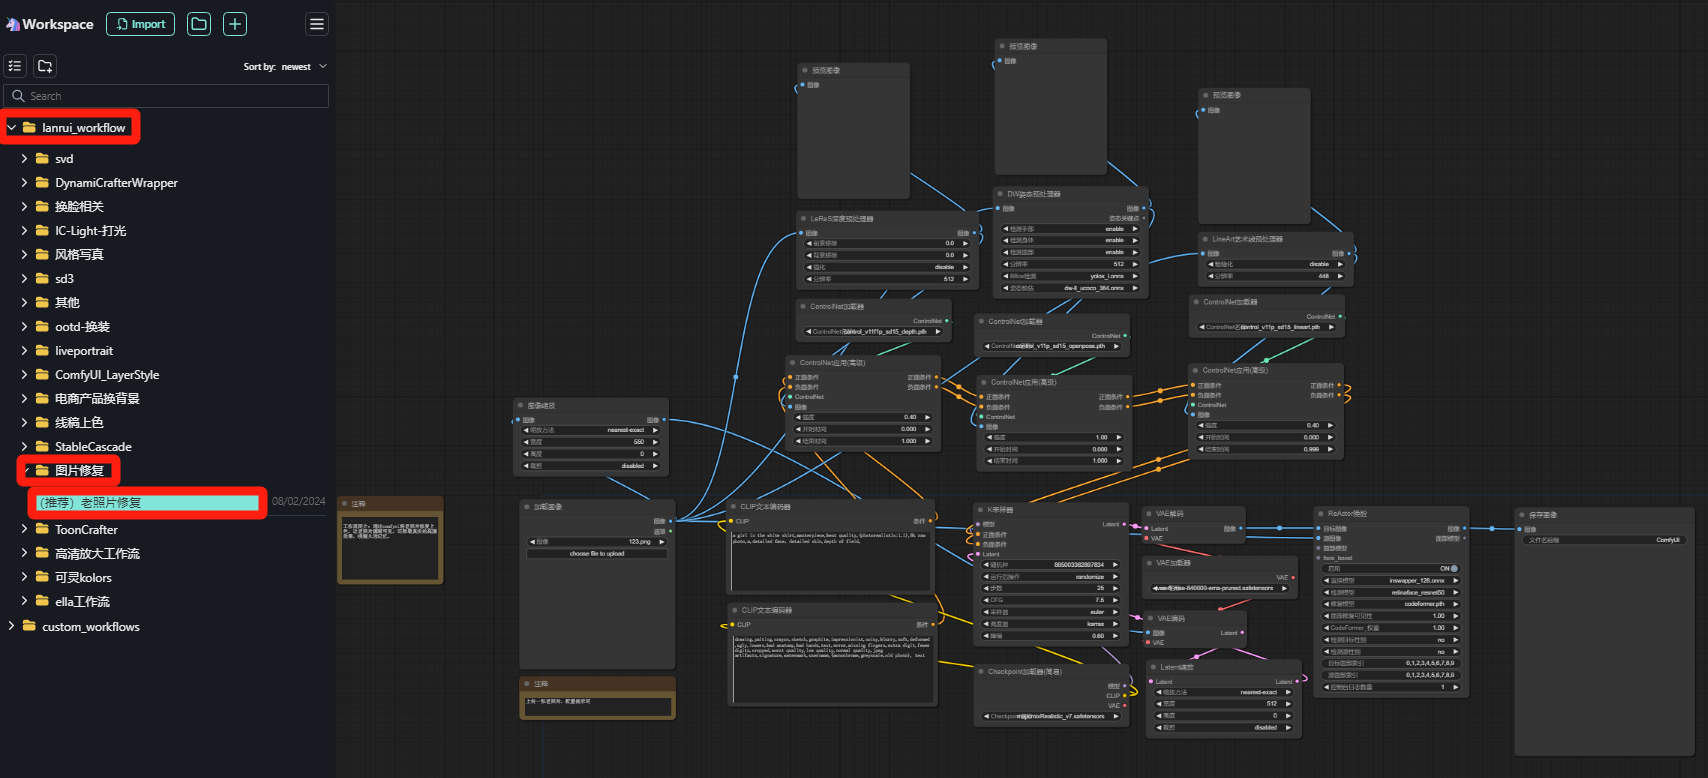Click KSampler seed value field
Viewport: 1708px width, 778px height.
(1050, 565)
